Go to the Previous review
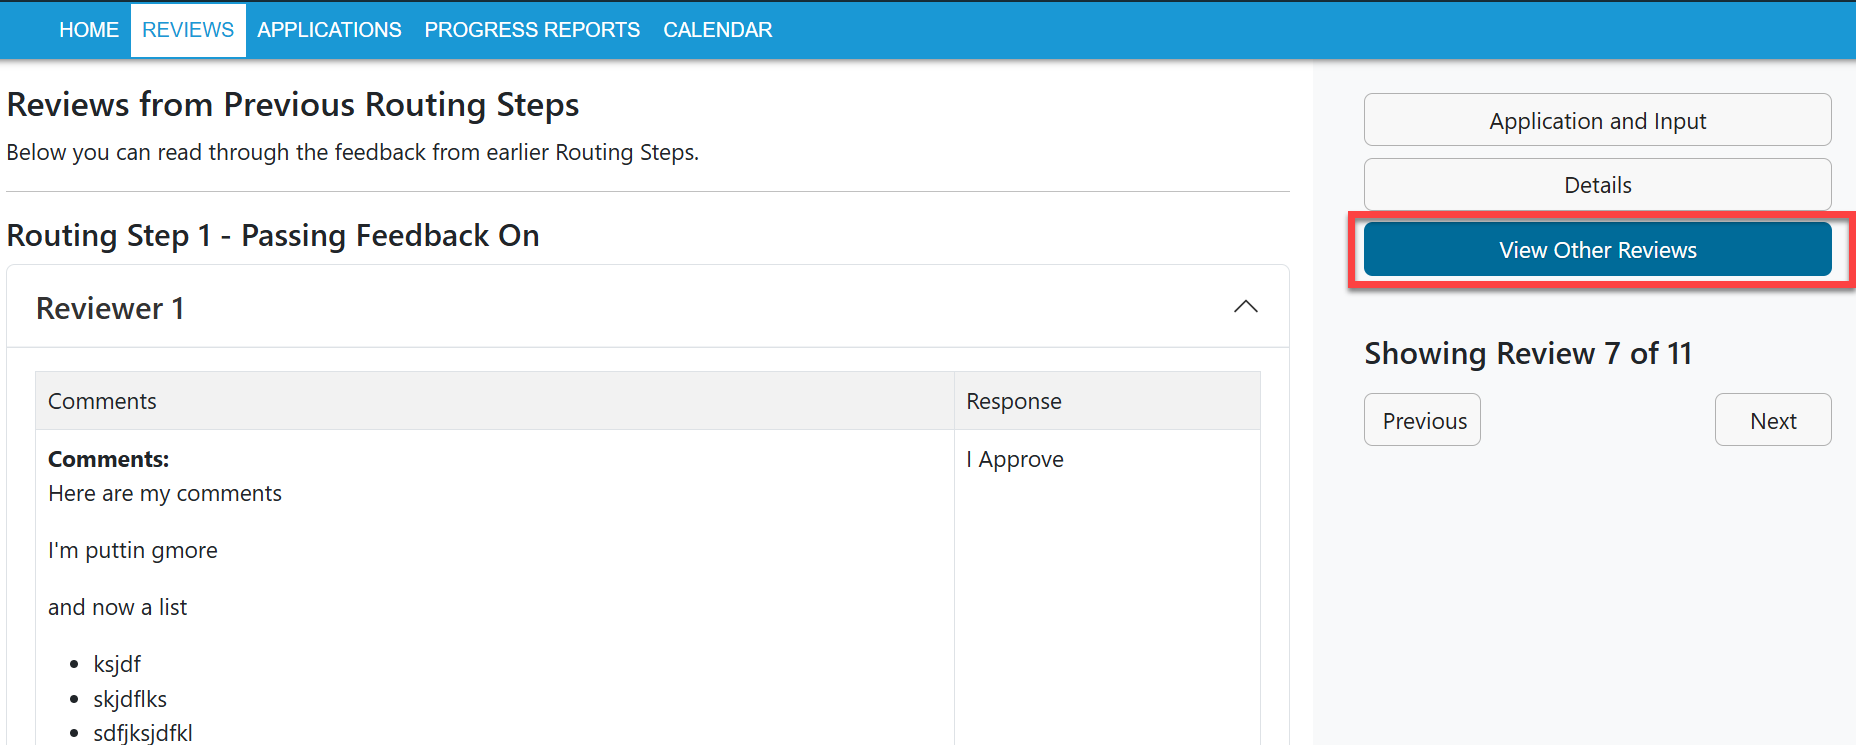This screenshot has height=745, width=1856. click(x=1422, y=420)
